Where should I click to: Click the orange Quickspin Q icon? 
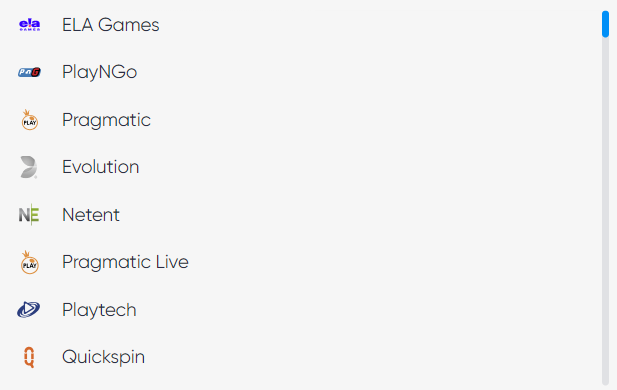pyautogui.click(x=29, y=357)
